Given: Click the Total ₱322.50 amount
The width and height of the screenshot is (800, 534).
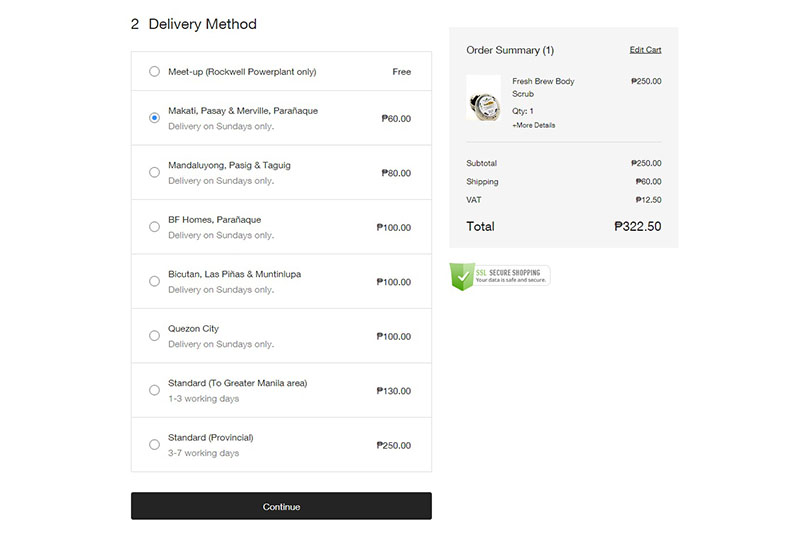Looking at the screenshot, I should [x=637, y=226].
